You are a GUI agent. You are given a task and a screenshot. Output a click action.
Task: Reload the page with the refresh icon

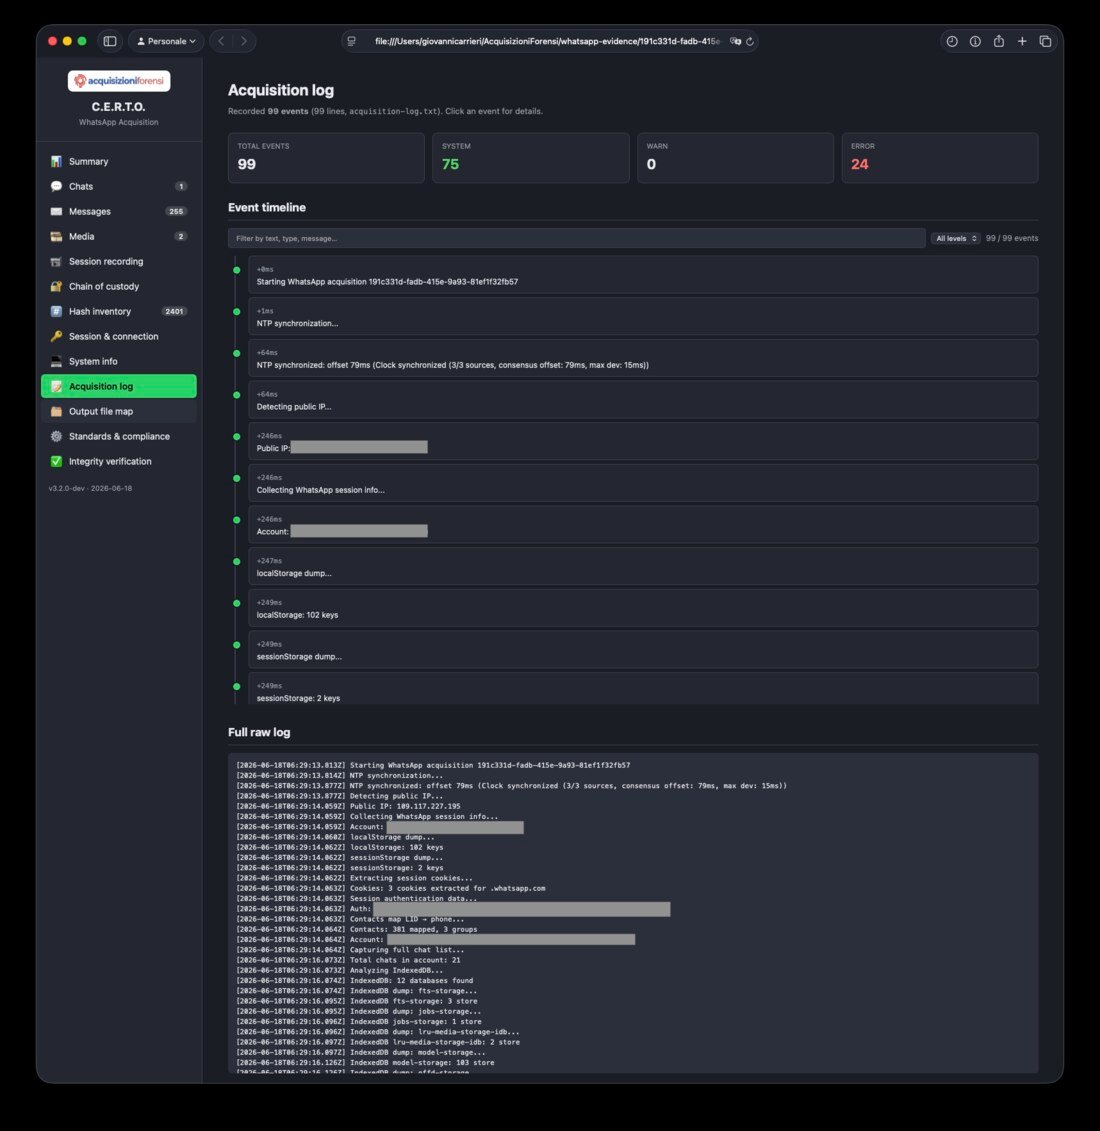[750, 41]
